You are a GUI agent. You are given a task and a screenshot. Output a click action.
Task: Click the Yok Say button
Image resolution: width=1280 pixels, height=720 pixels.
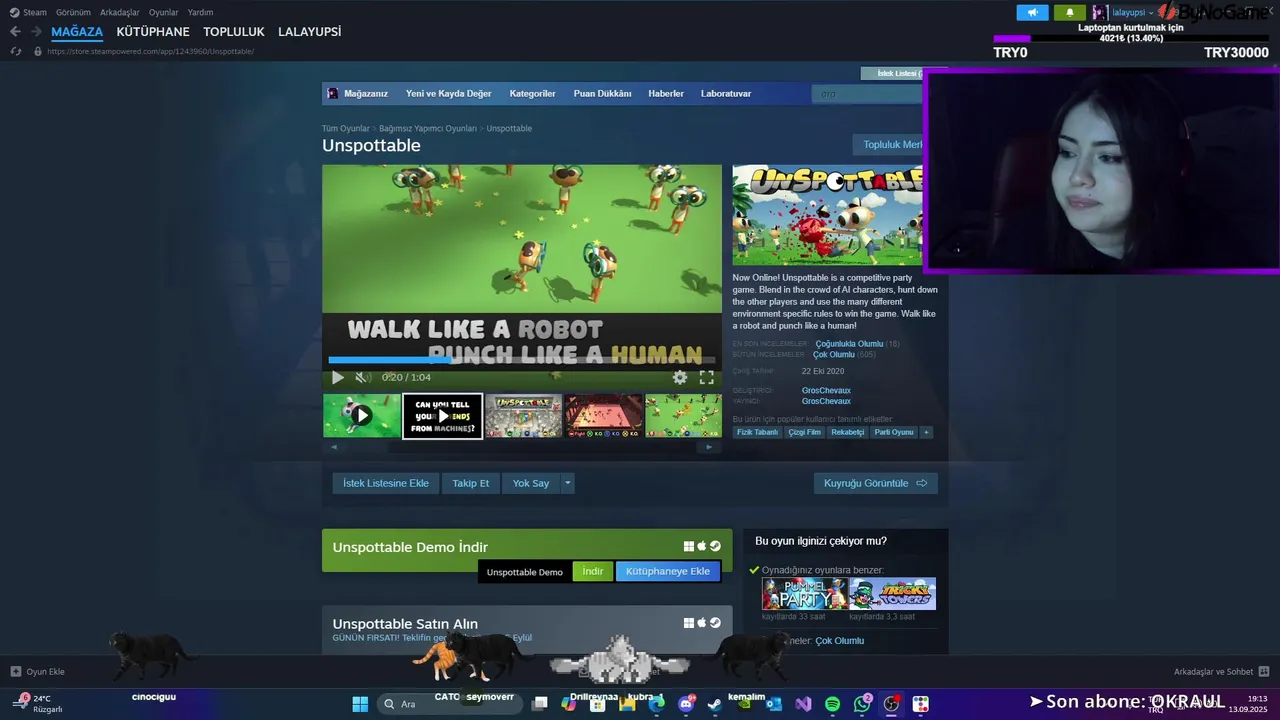531,483
